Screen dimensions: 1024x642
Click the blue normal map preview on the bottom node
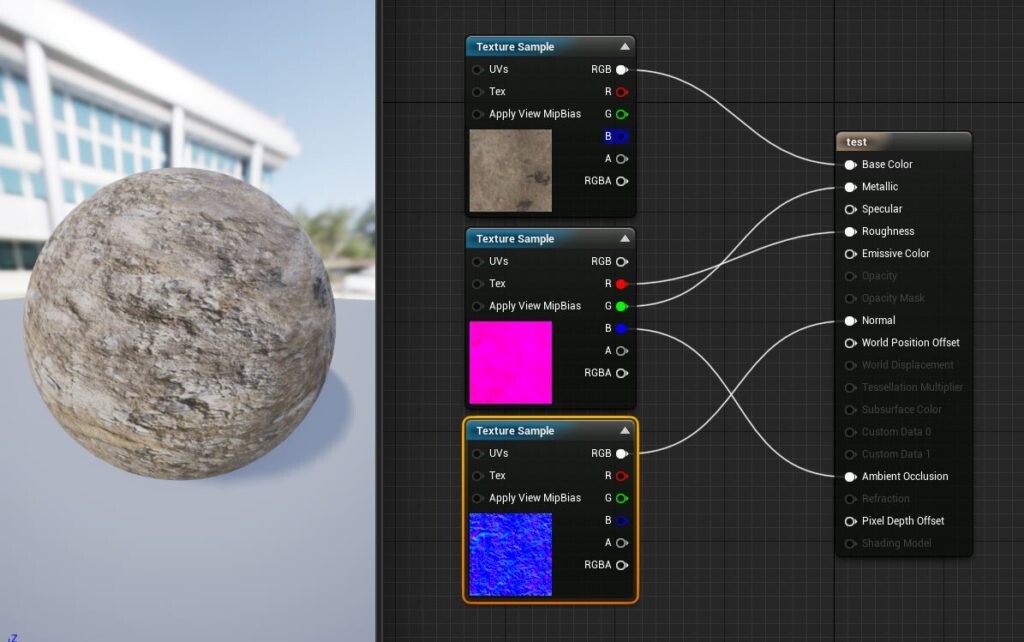pos(511,554)
